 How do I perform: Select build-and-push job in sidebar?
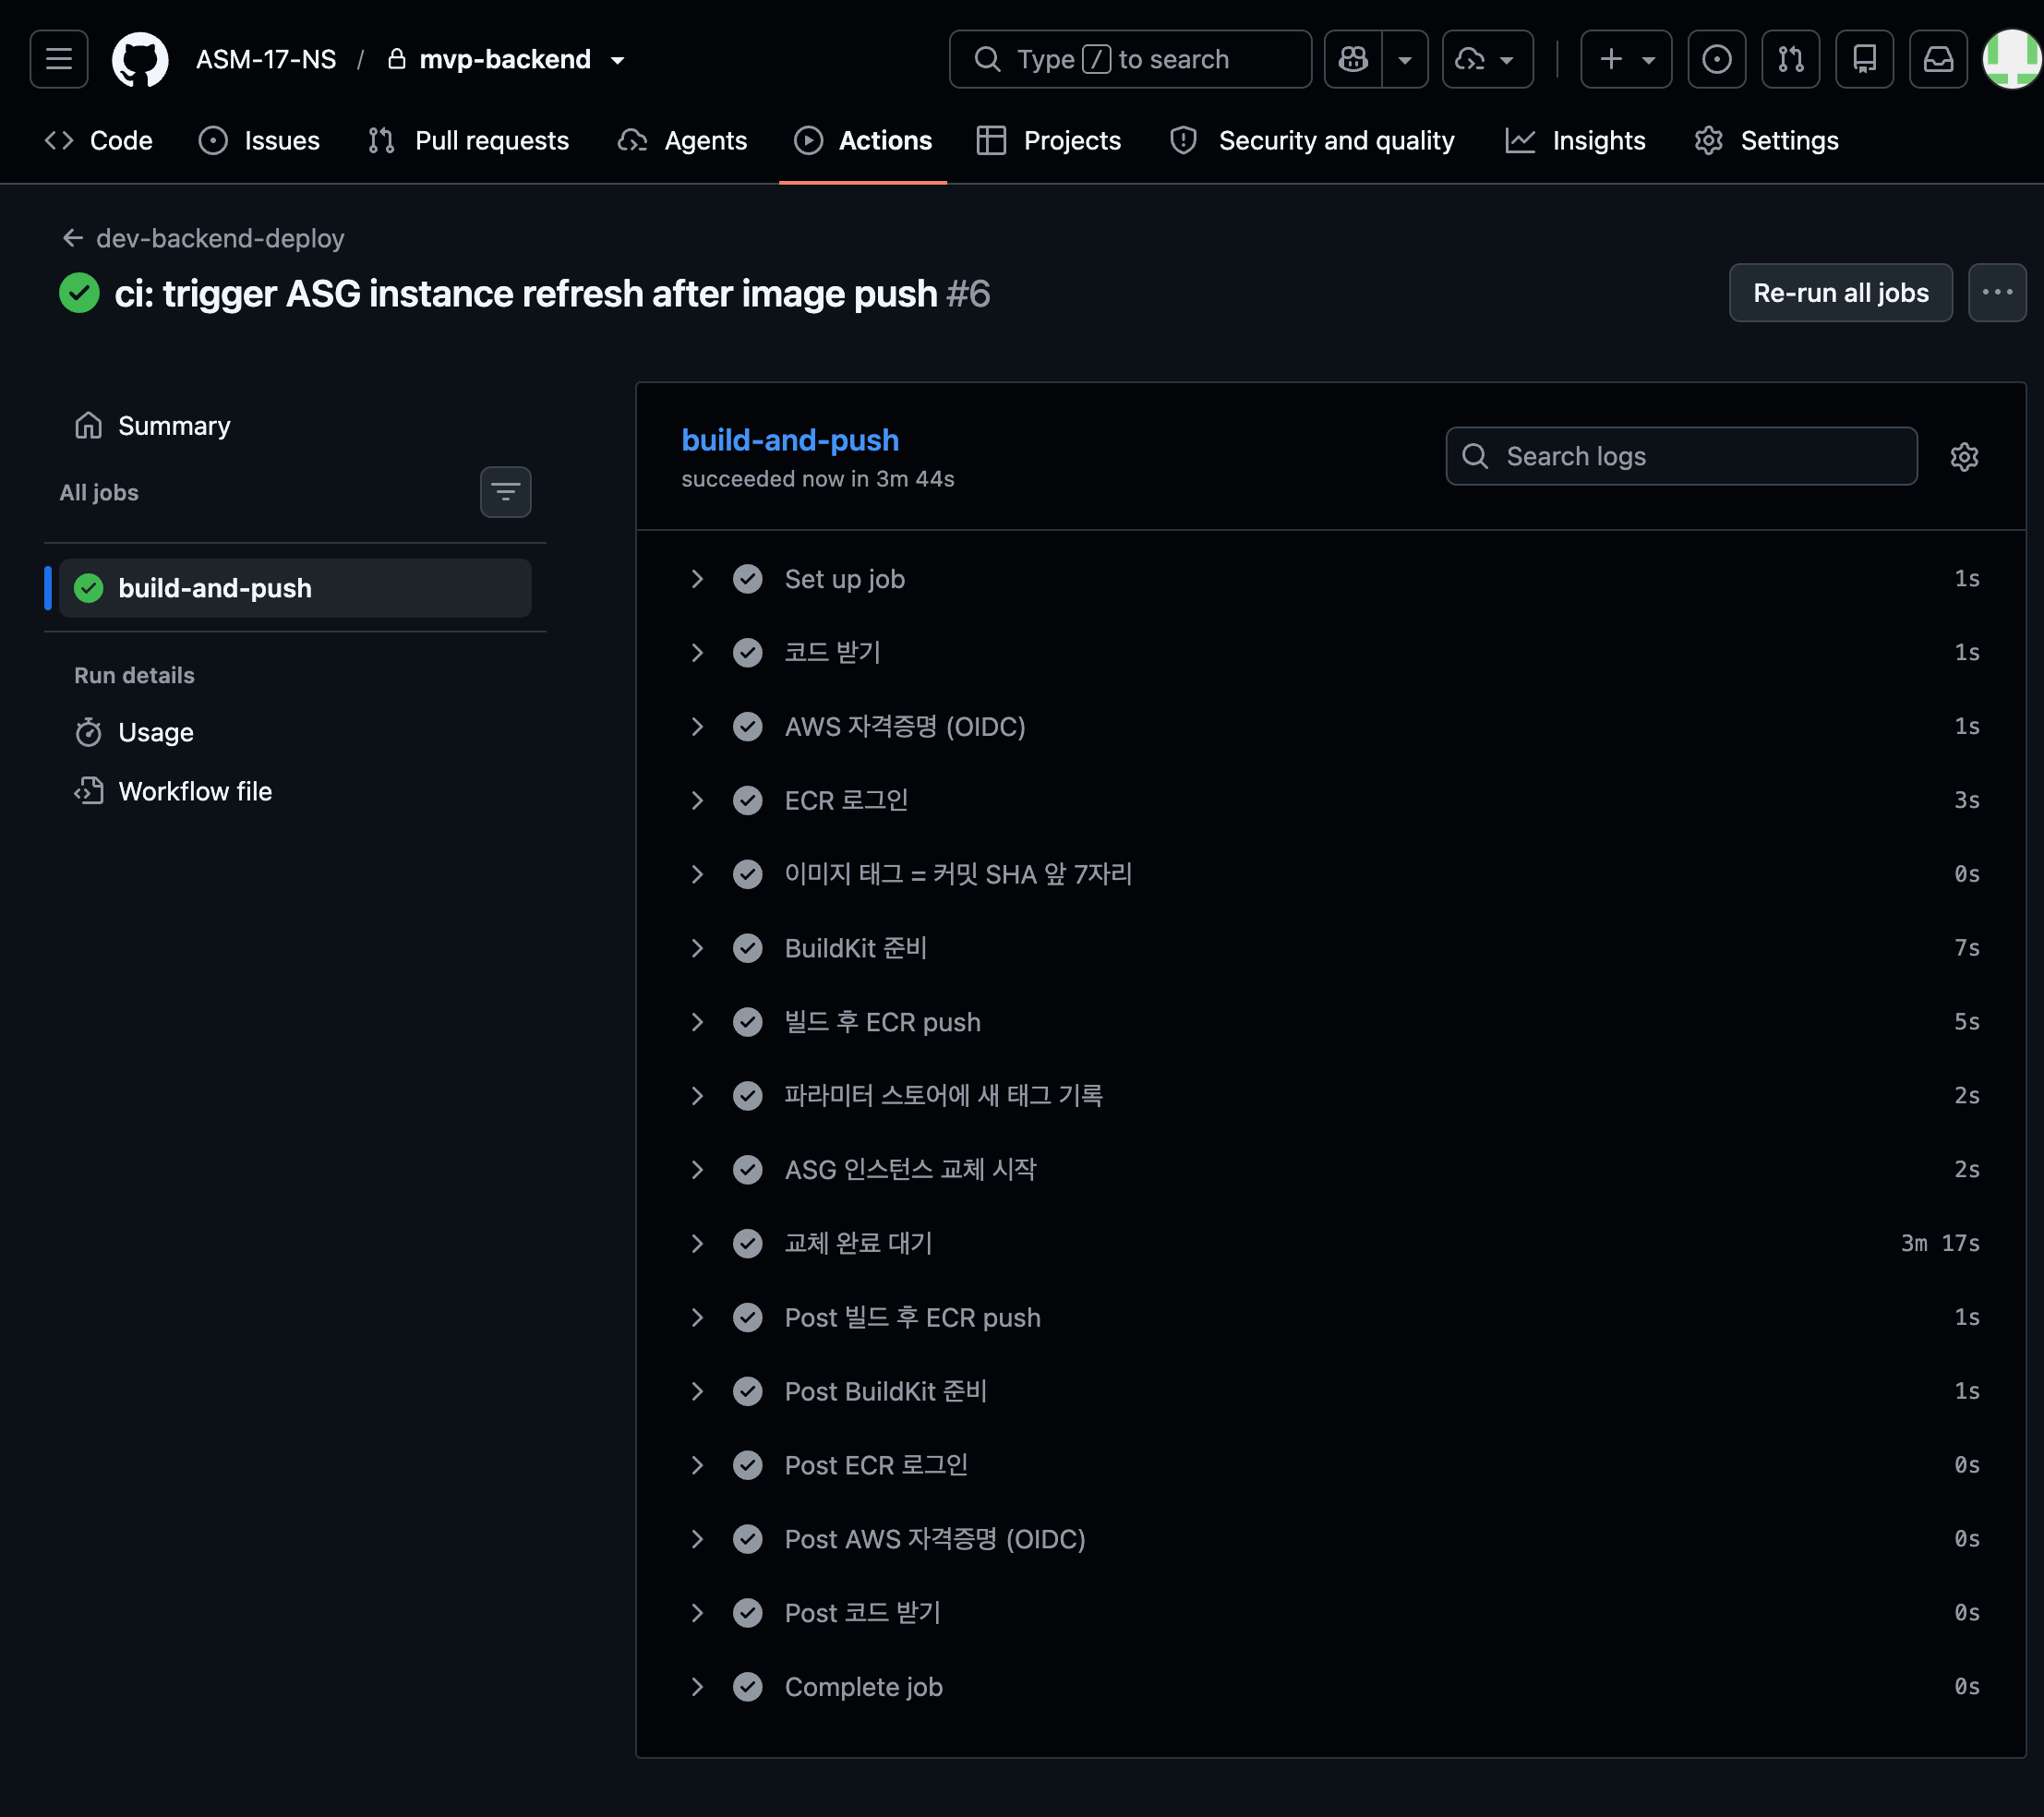click(295, 588)
